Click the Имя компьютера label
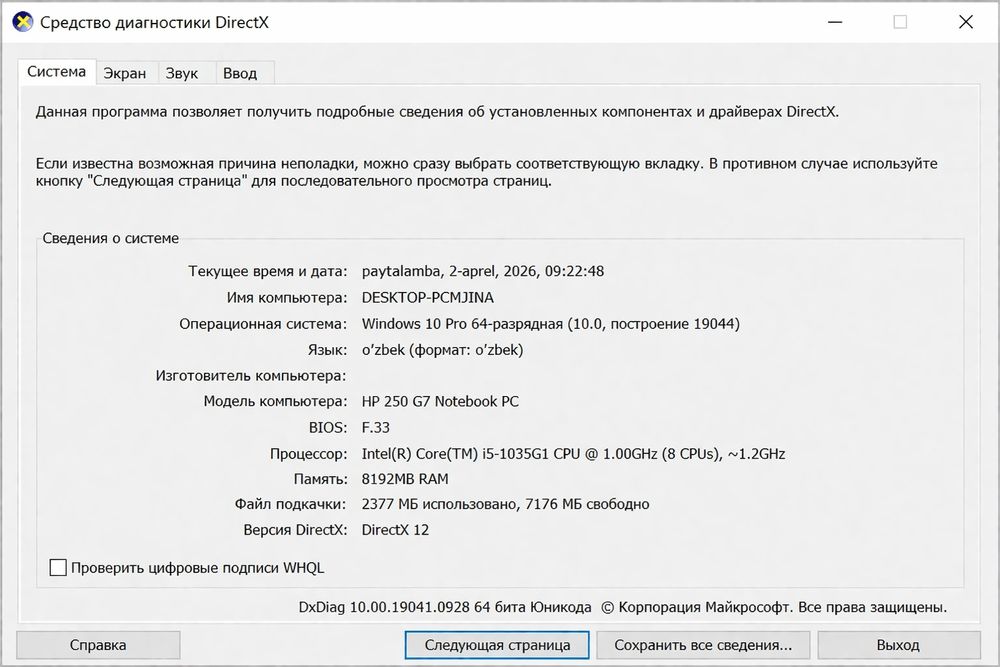Screen dimensions: 1000x667 coord(286,297)
